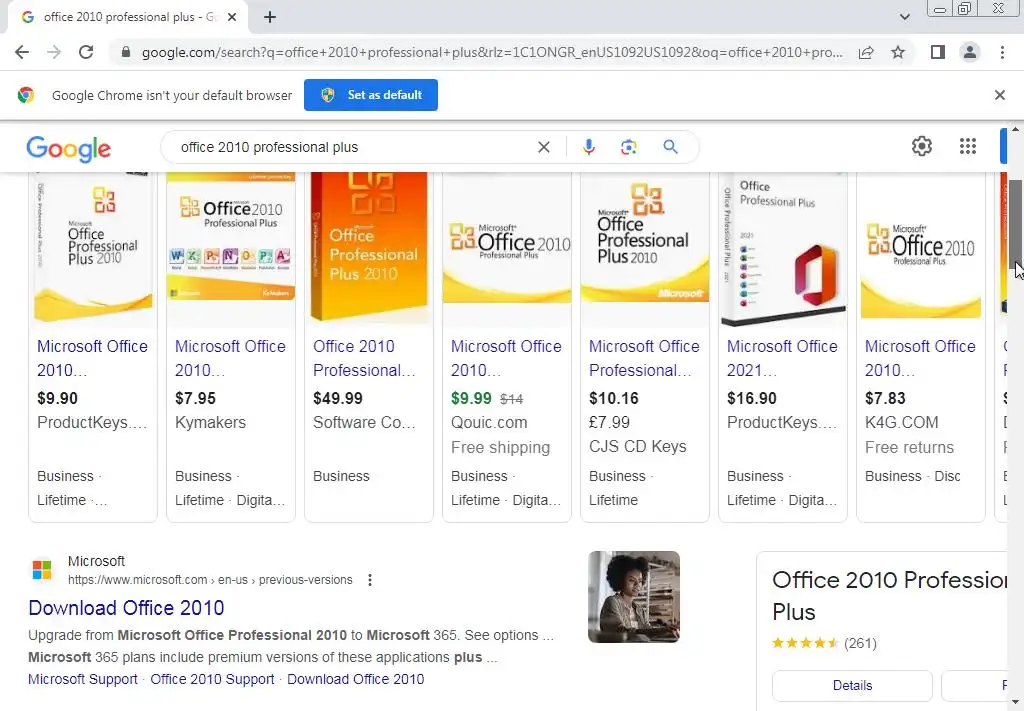Click the Download Office 2010 sitelink
This screenshot has height=711, width=1024.
pos(355,679)
